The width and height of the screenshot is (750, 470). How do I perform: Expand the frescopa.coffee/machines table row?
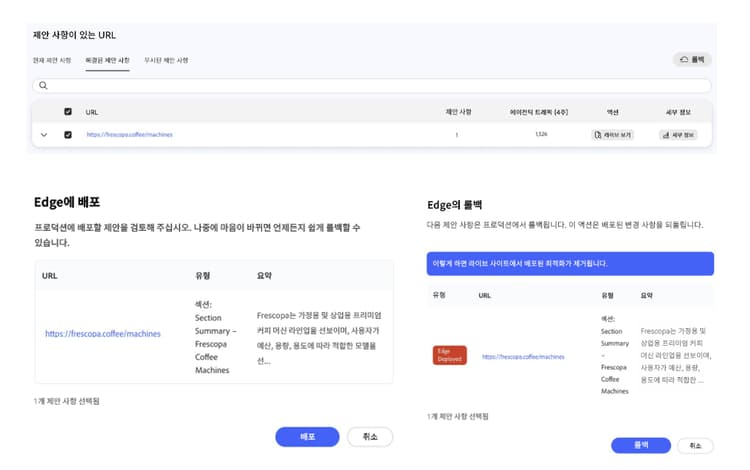(44, 135)
